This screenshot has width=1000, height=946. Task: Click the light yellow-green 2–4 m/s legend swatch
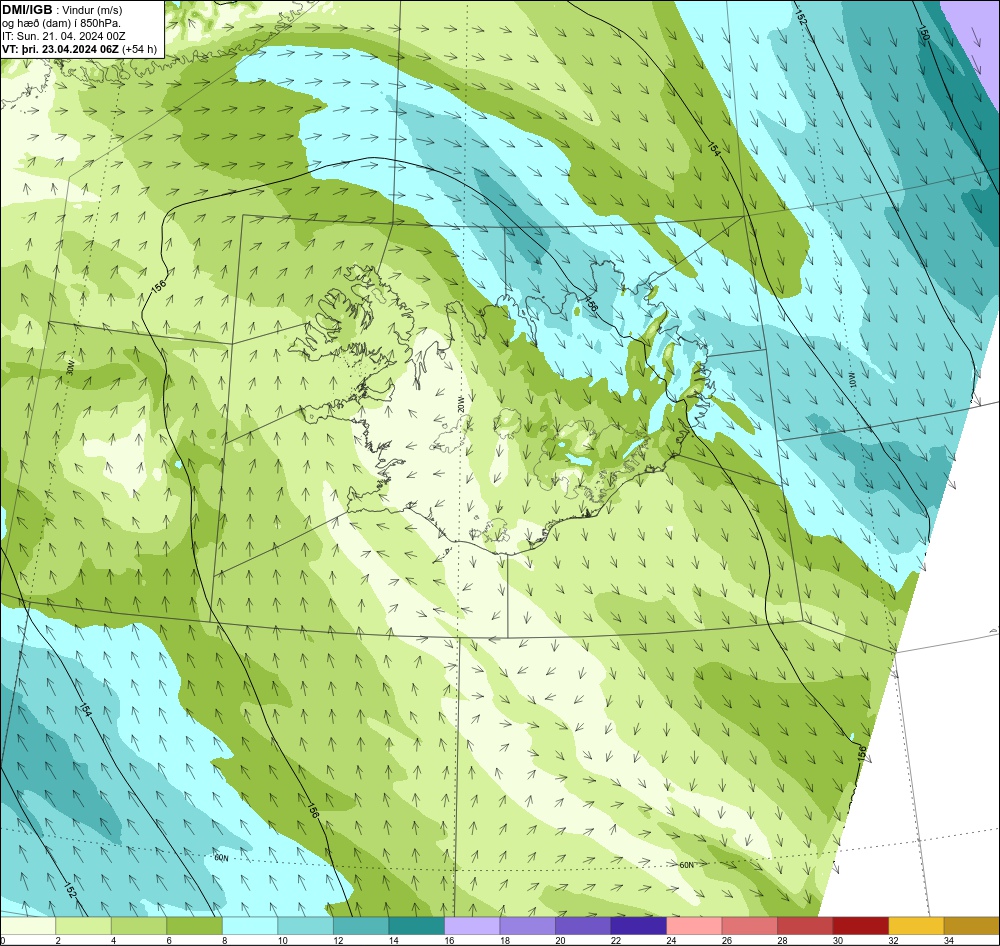[84, 926]
